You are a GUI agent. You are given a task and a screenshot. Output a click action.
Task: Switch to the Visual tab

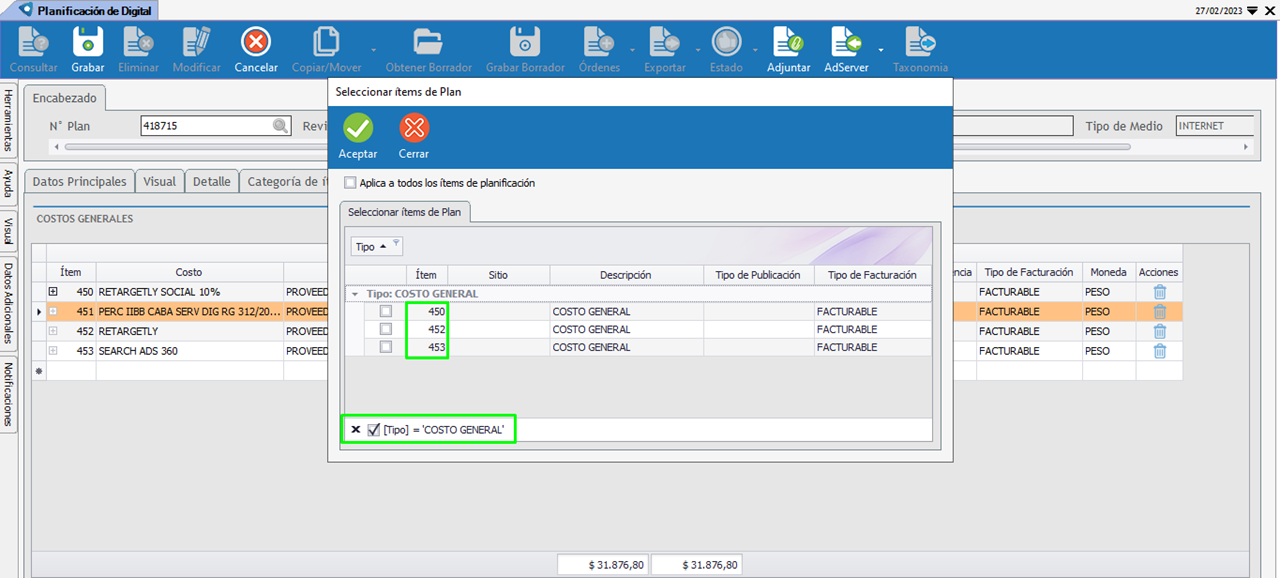[x=159, y=182]
